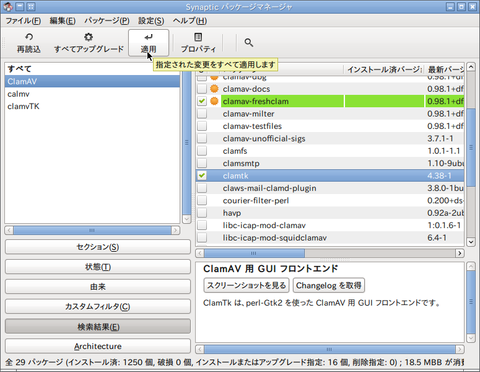This screenshot has width=480, height=372.
Task: Open the ファイル(F) menu
Action: (x=23, y=21)
